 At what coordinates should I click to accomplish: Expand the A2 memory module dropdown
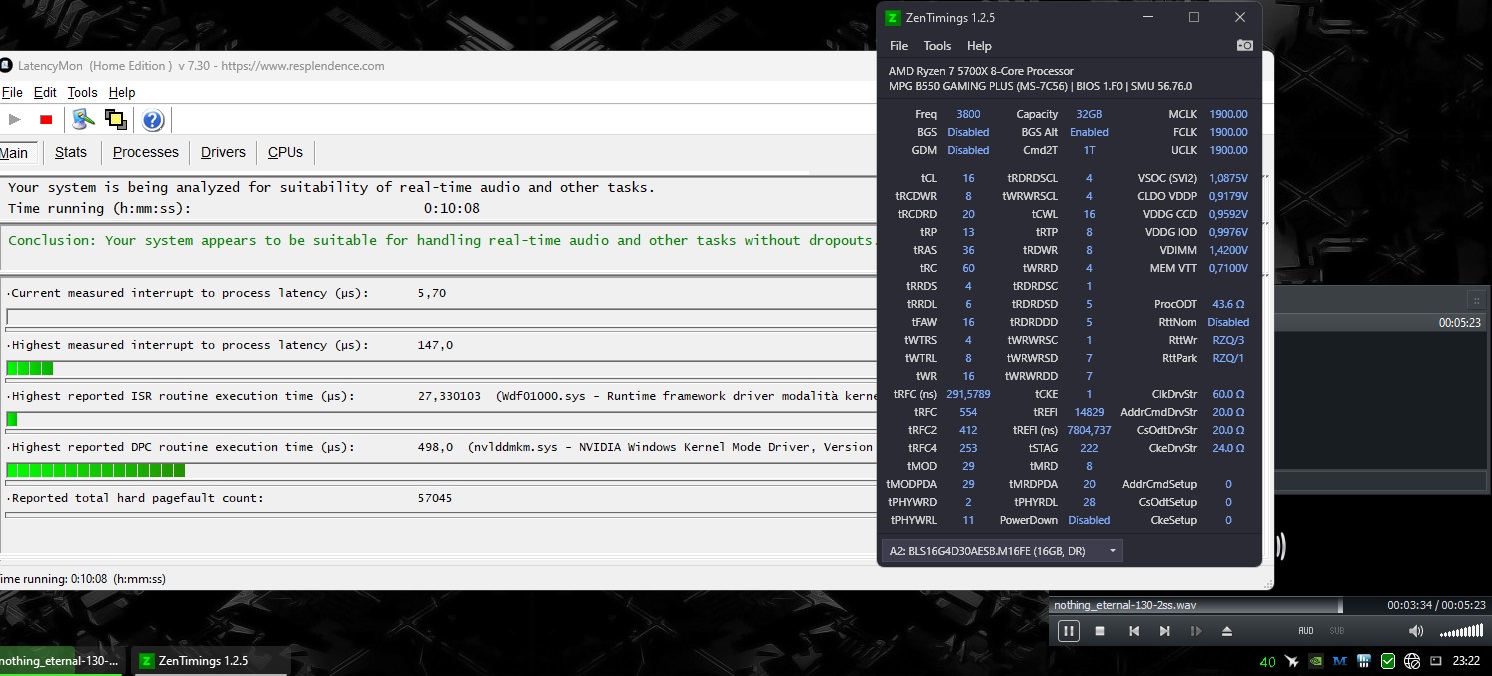[1002, 551]
